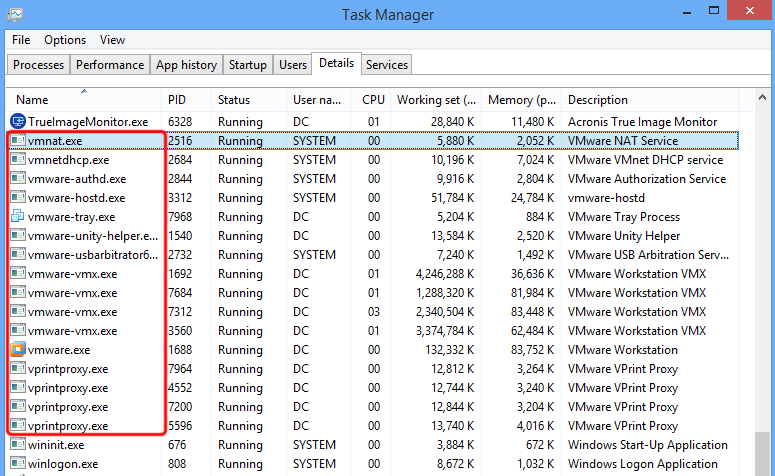Click the vmware-tray.exe tray icon

coord(18,216)
